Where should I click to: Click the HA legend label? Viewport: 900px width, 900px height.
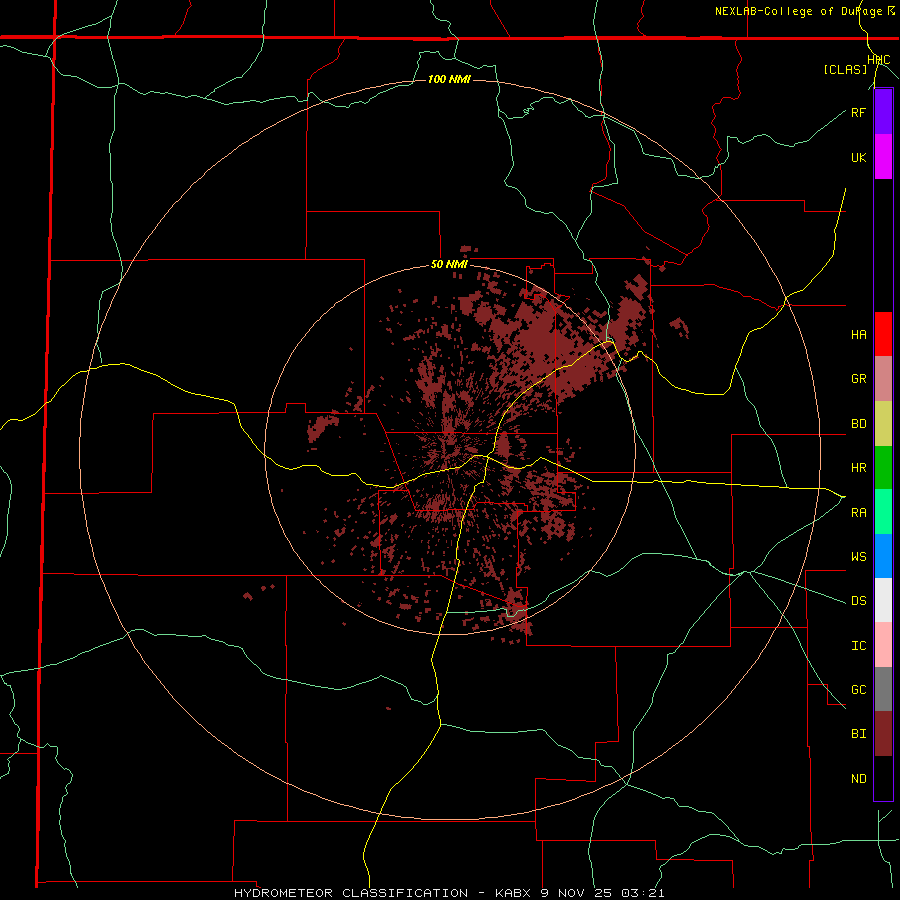[x=858, y=335]
